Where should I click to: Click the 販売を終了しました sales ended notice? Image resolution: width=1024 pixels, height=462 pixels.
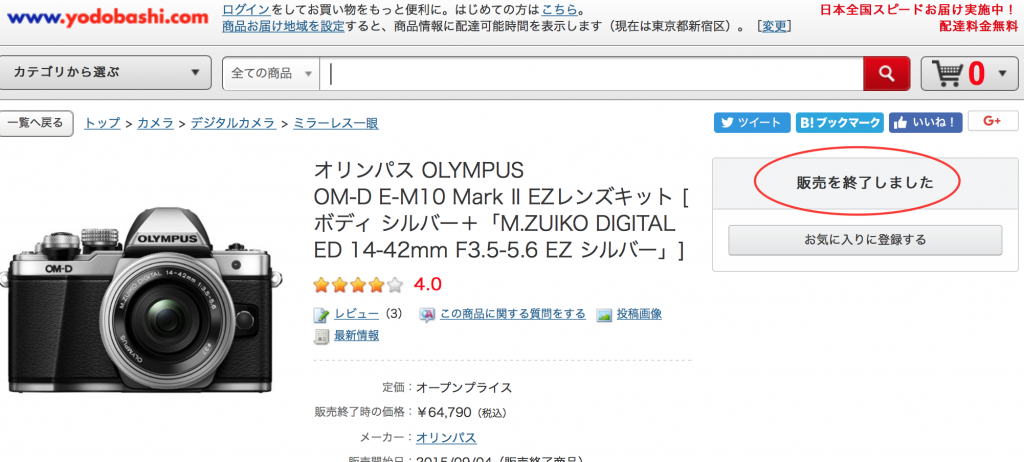coord(865,183)
